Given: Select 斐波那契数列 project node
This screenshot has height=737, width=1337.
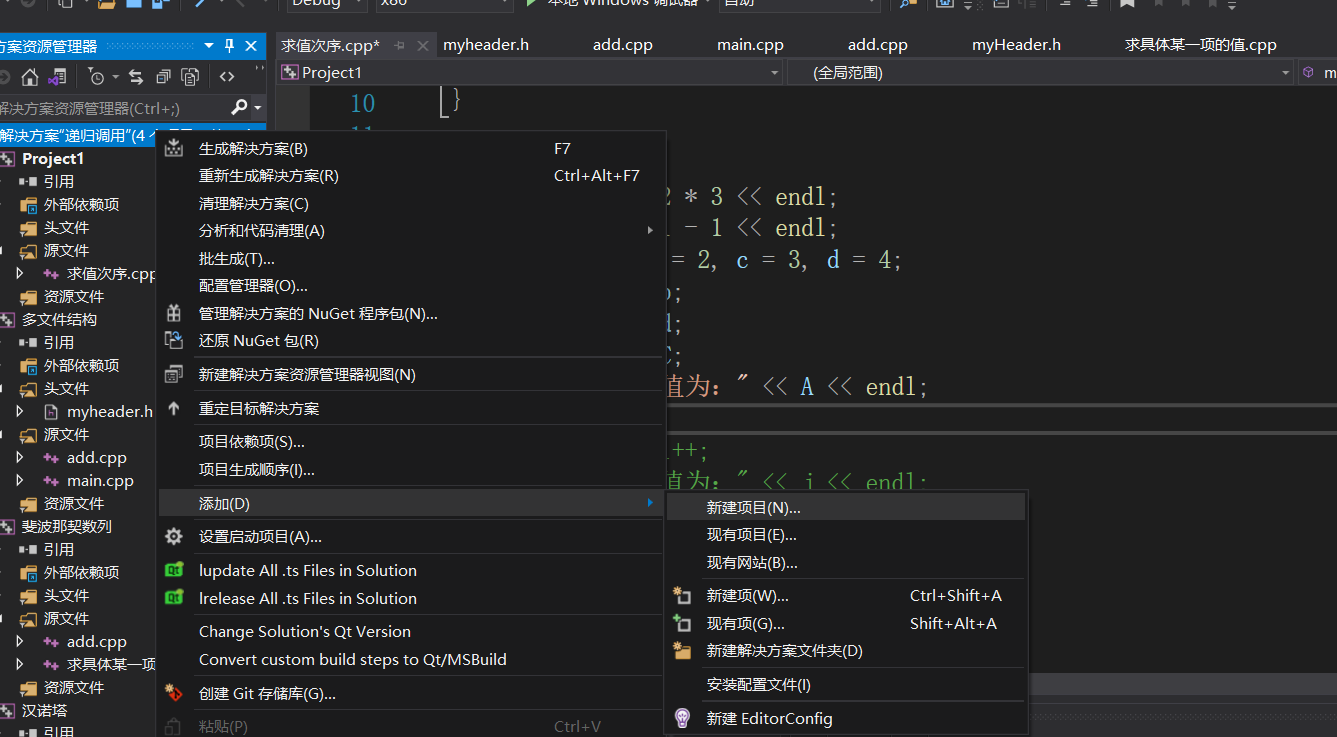Looking at the screenshot, I should (67, 526).
